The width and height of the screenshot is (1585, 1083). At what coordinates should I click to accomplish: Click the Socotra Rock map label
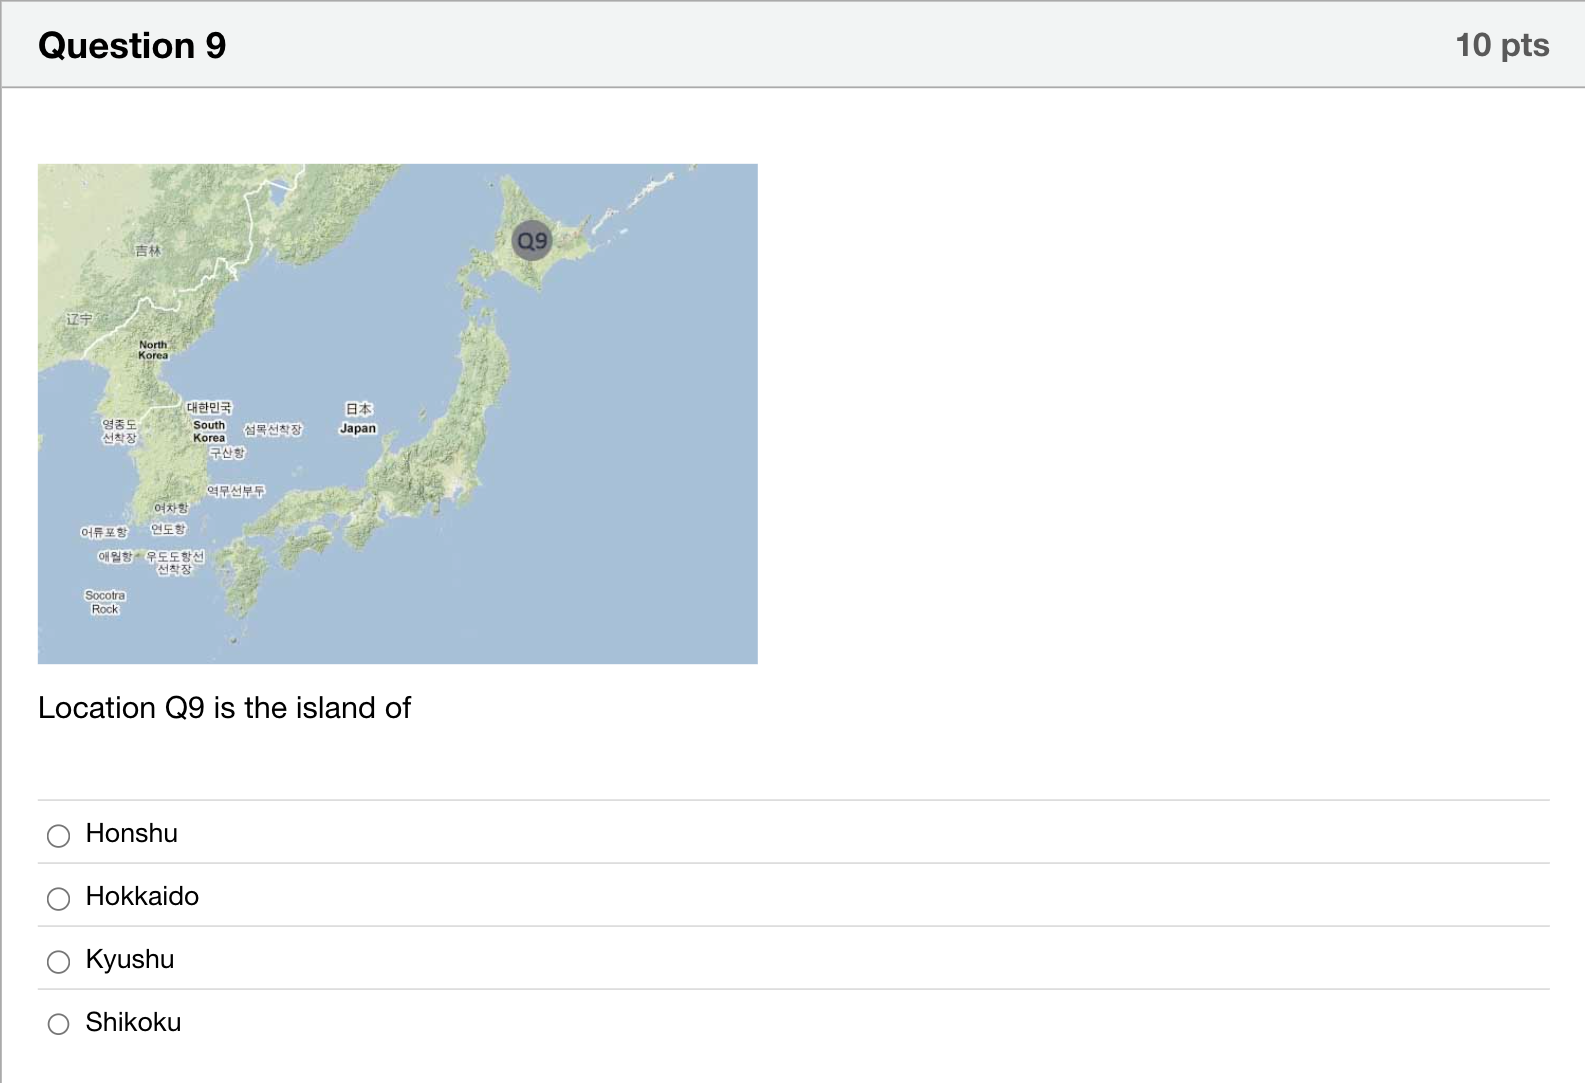[105, 602]
